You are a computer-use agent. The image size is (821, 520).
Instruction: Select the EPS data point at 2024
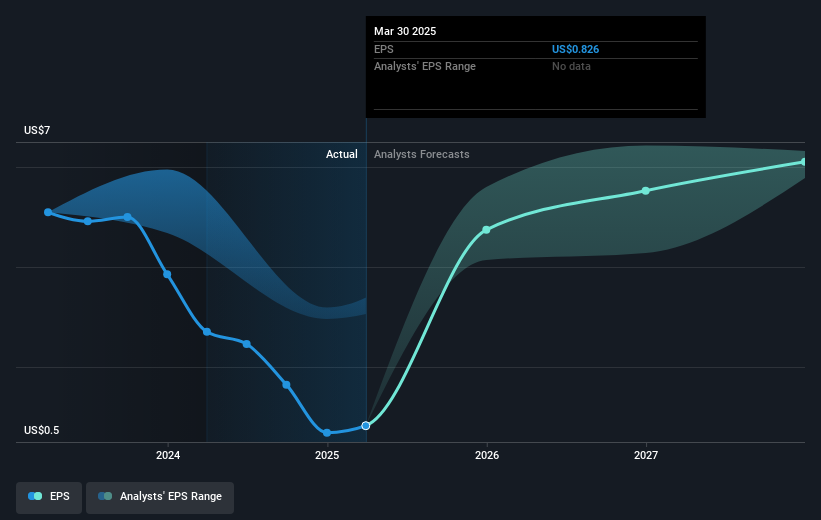[167, 274]
